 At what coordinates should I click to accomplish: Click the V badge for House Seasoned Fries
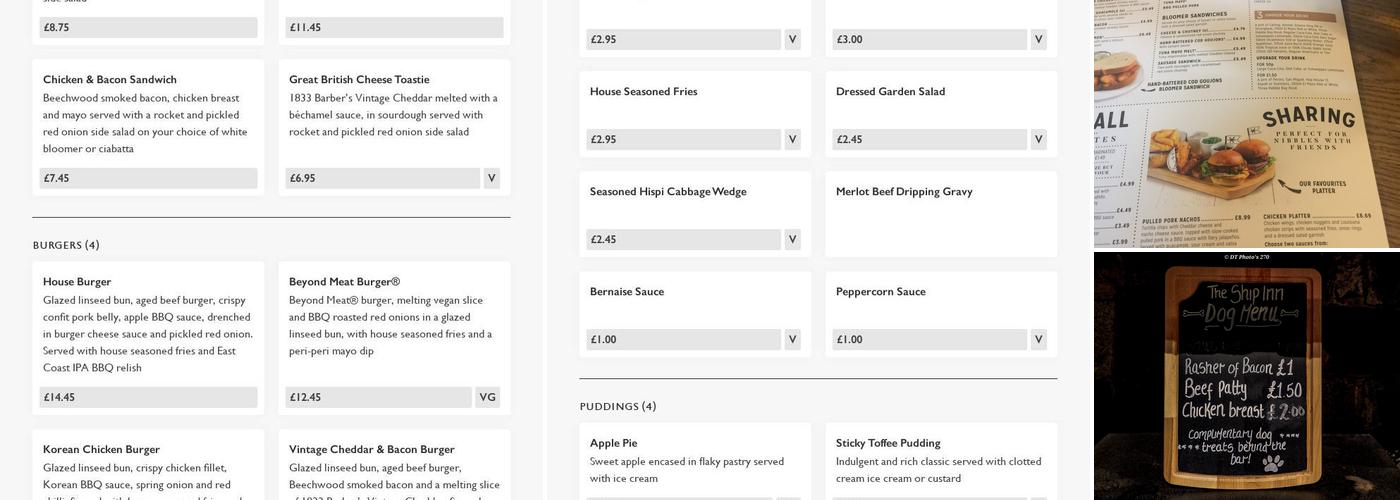coord(792,139)
